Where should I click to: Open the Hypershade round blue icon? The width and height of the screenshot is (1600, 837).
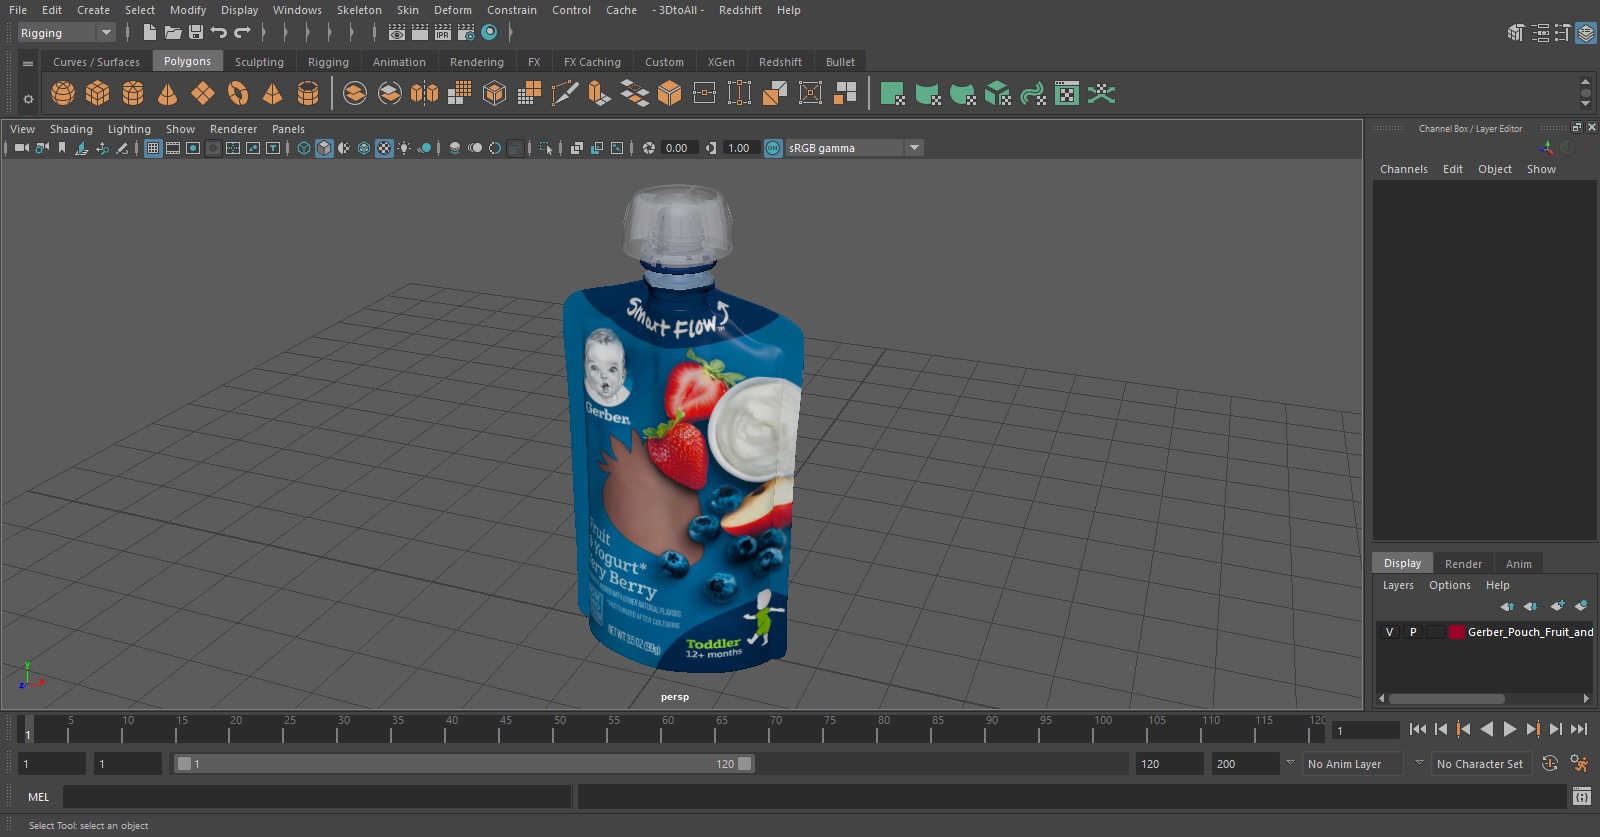pos(489,32)
